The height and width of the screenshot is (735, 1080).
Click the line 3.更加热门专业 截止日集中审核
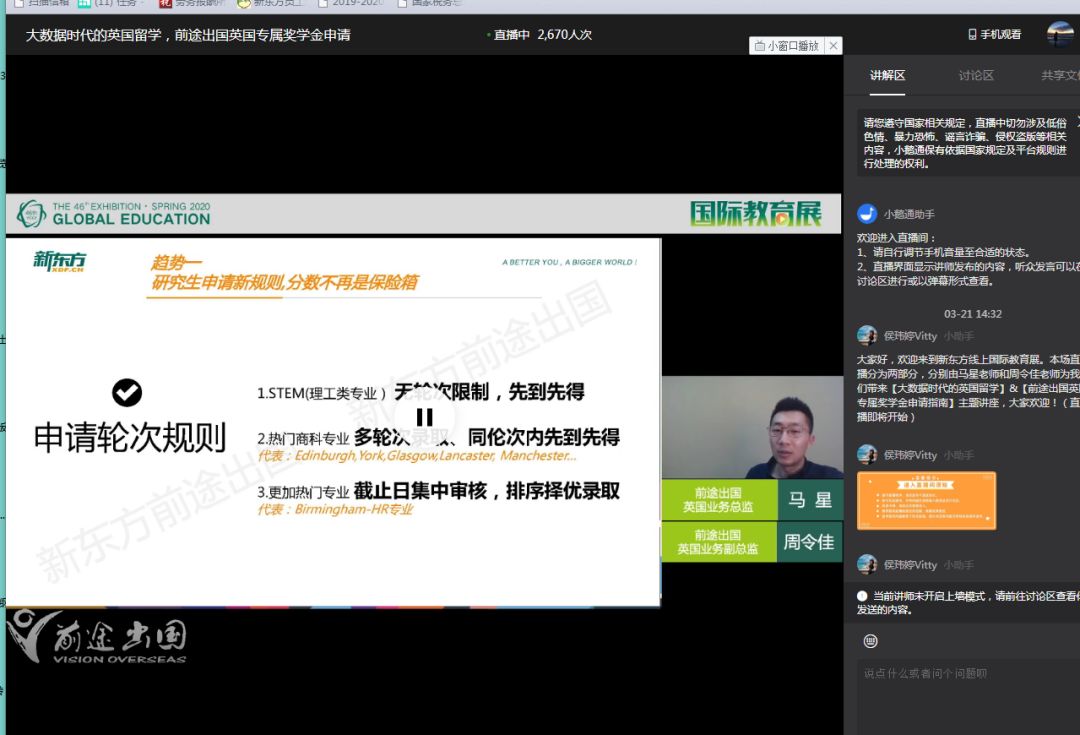[x=439, y=491]
